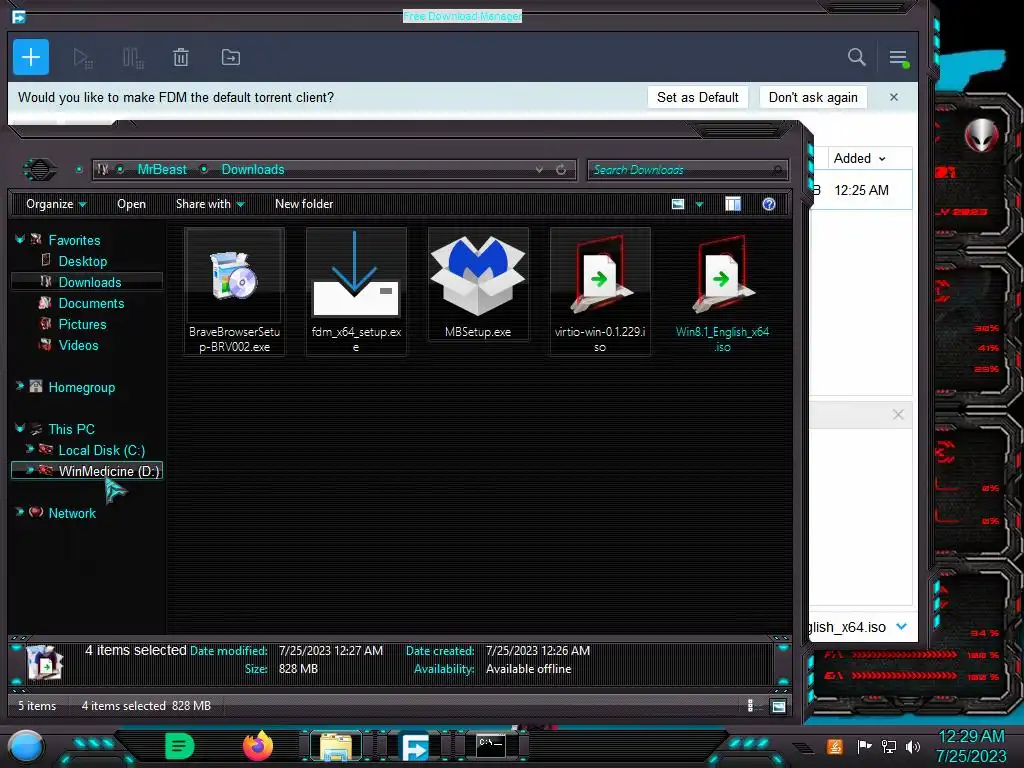The image size is (1024, 768).
Task: Open the address bar history dropdown
Action: pyautogui.click(x=539, y=169)
